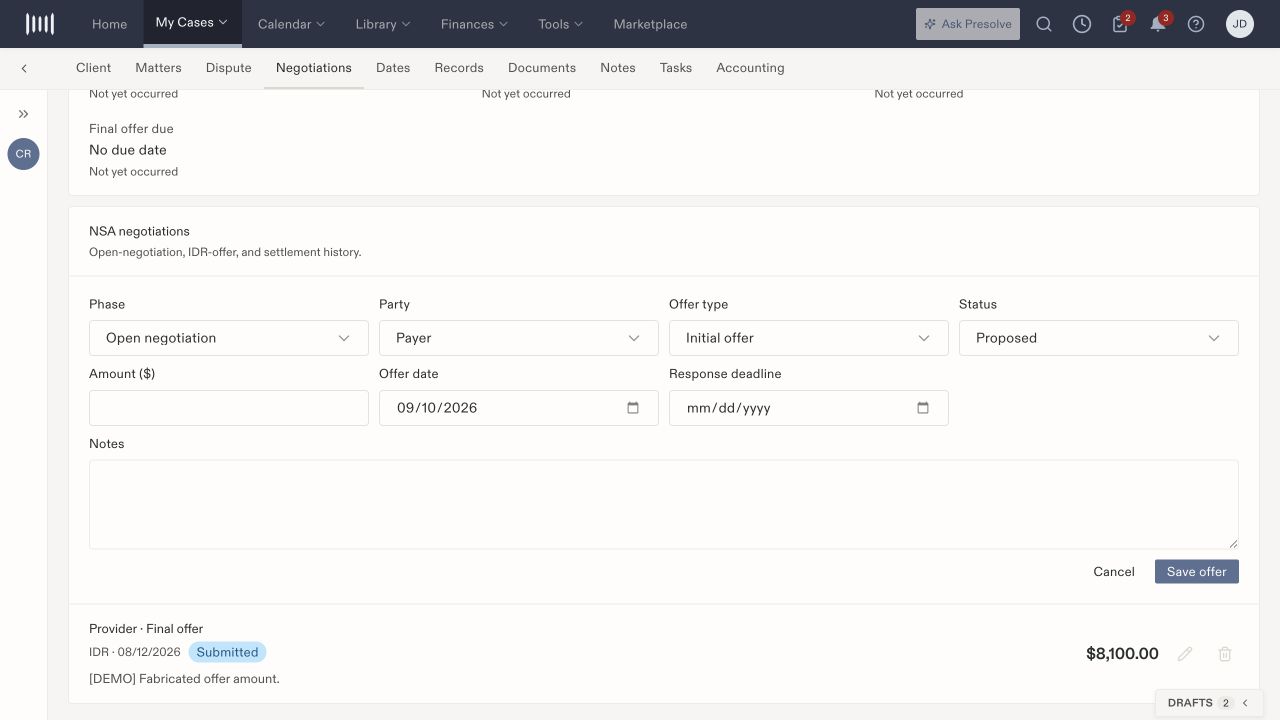Open the notifications bell icon

click(x=1158, y=24)
